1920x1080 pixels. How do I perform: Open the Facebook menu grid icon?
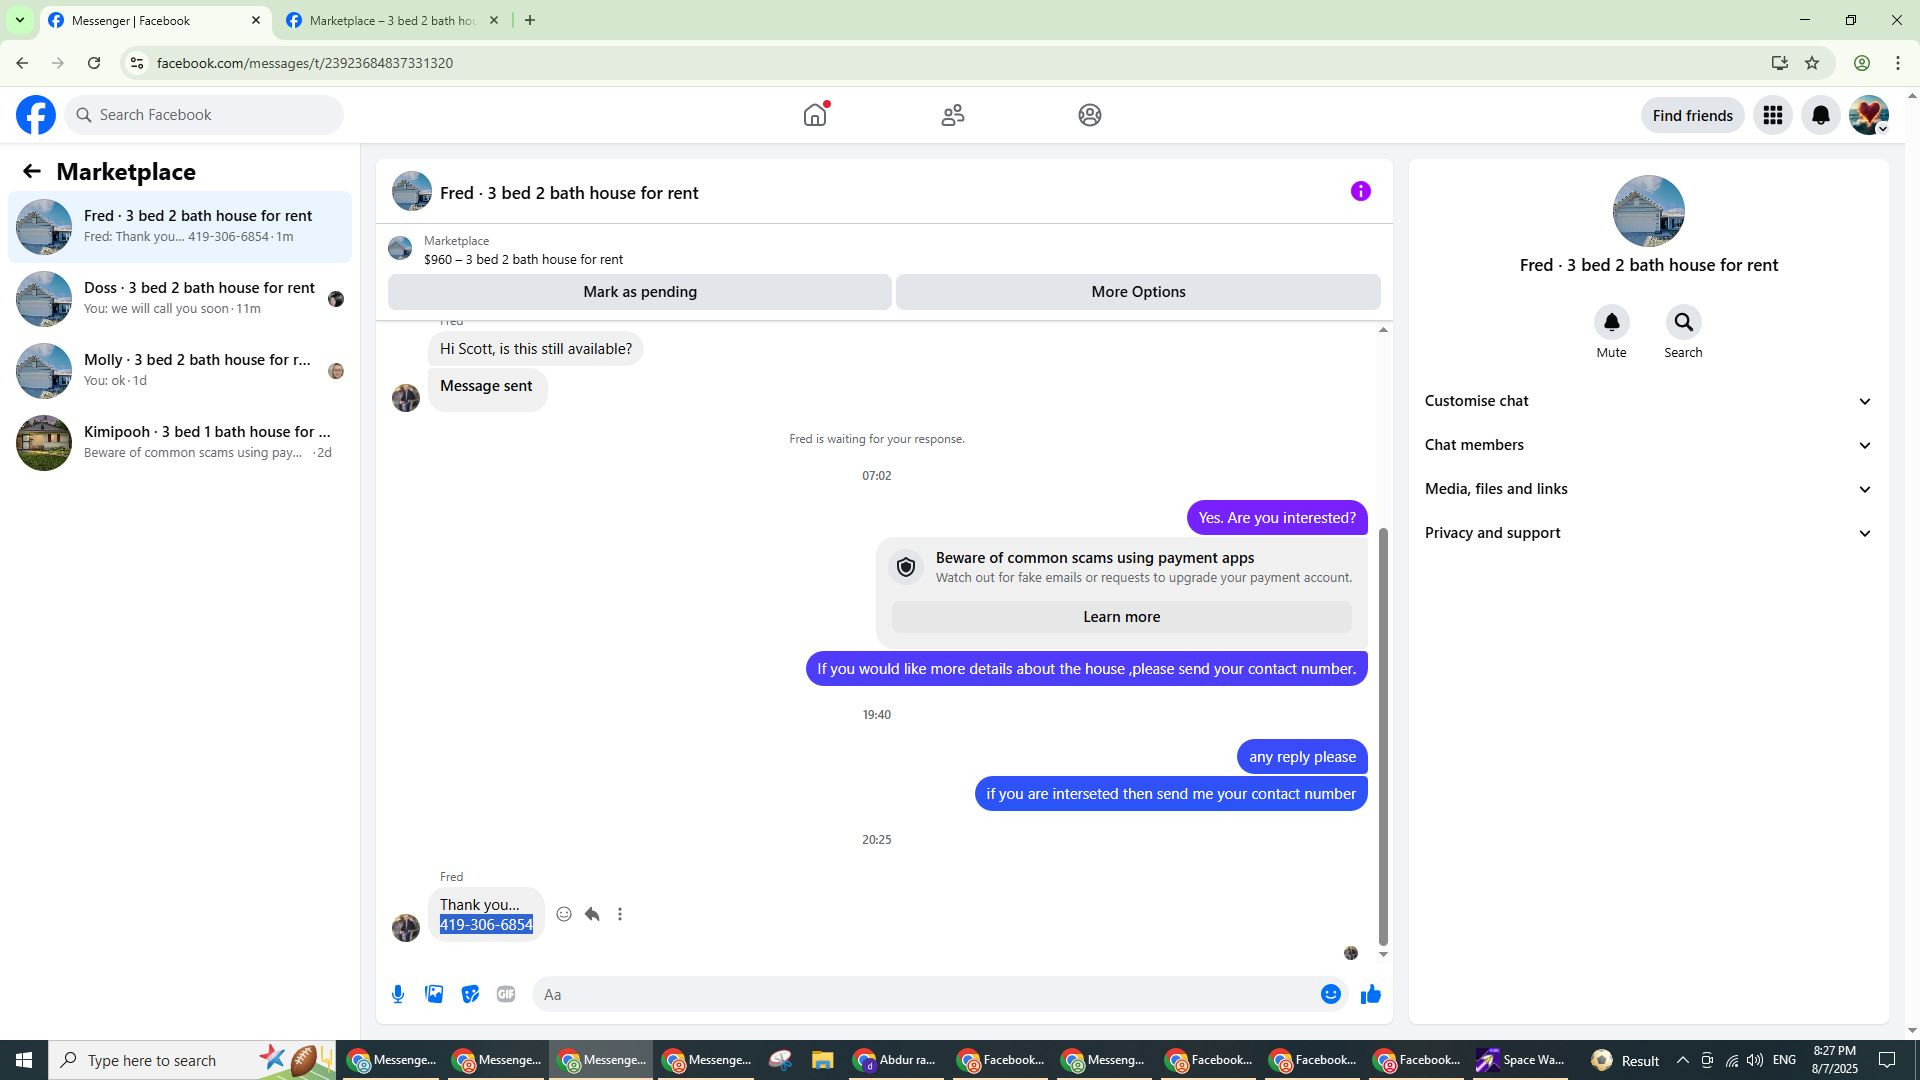[1773, 115]
